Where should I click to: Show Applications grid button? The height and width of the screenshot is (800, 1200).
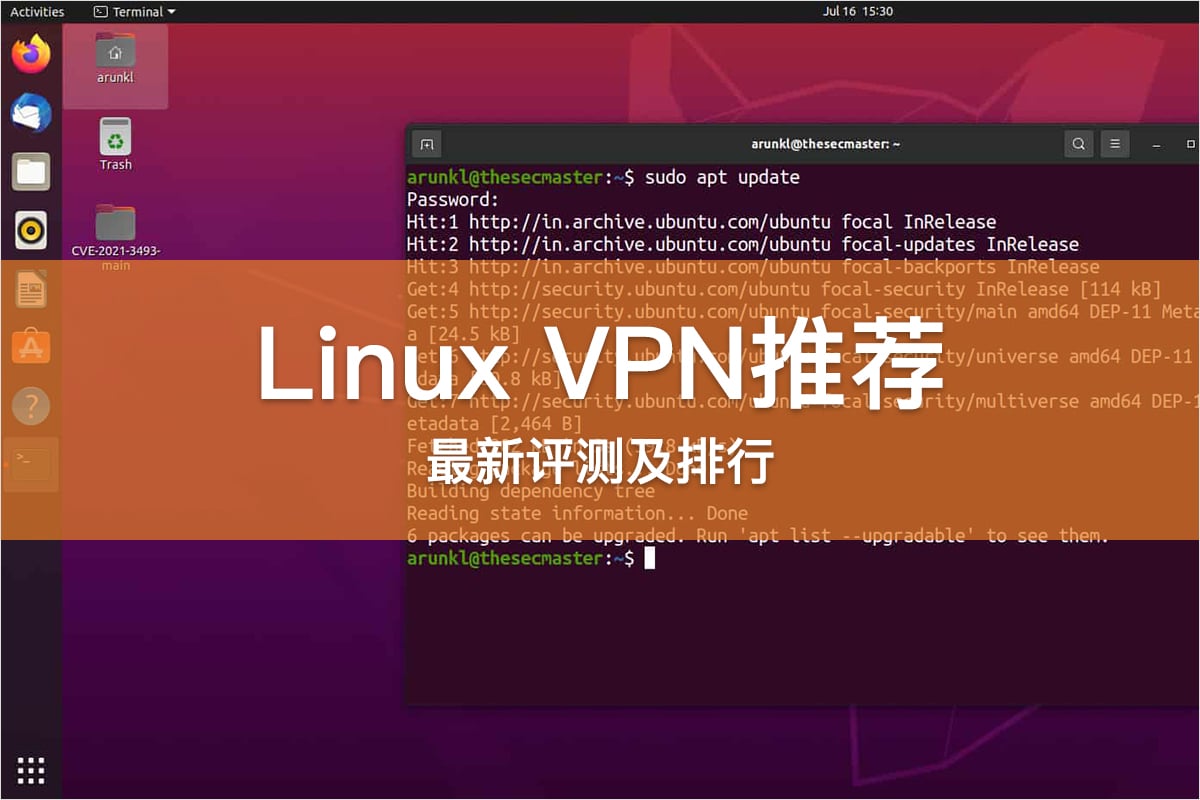31,770
